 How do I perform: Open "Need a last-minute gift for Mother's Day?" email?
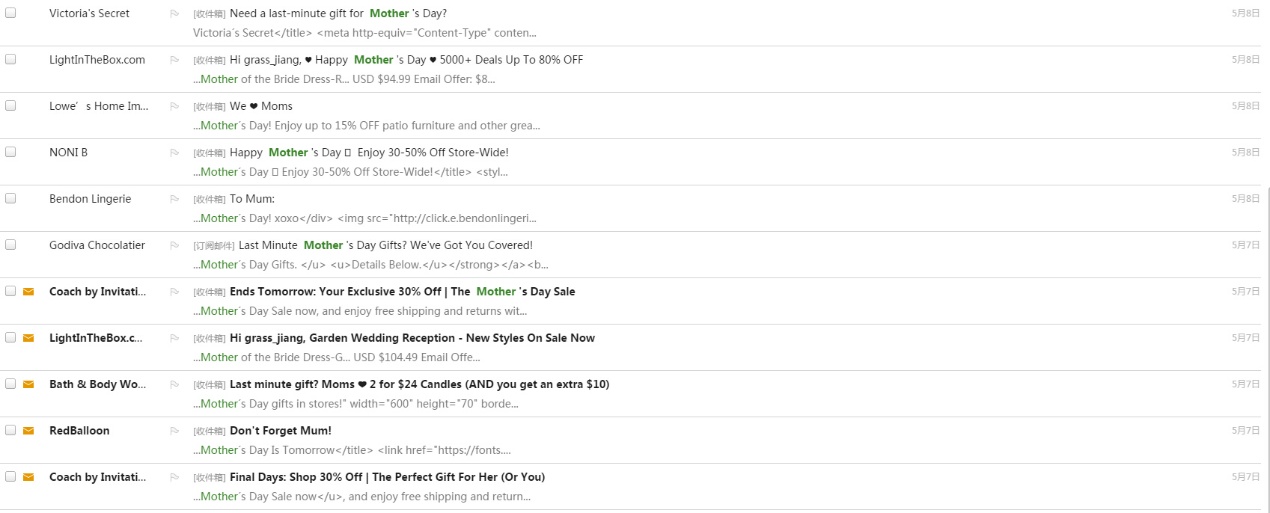(x=338, y=14)
